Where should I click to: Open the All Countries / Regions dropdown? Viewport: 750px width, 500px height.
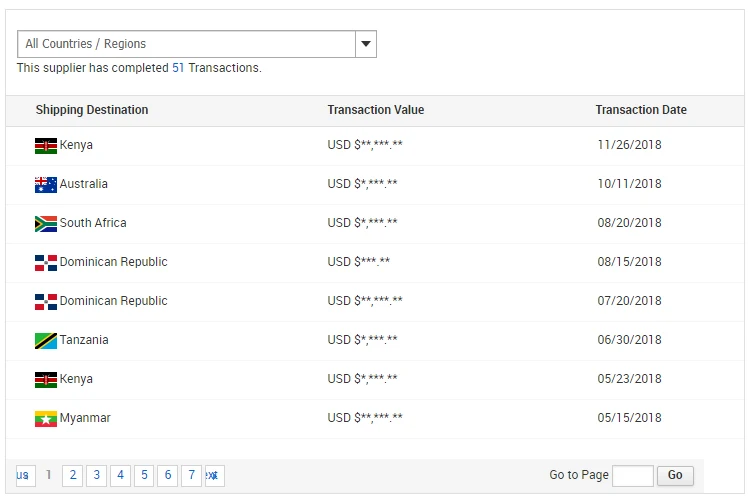tap(187, 44)
